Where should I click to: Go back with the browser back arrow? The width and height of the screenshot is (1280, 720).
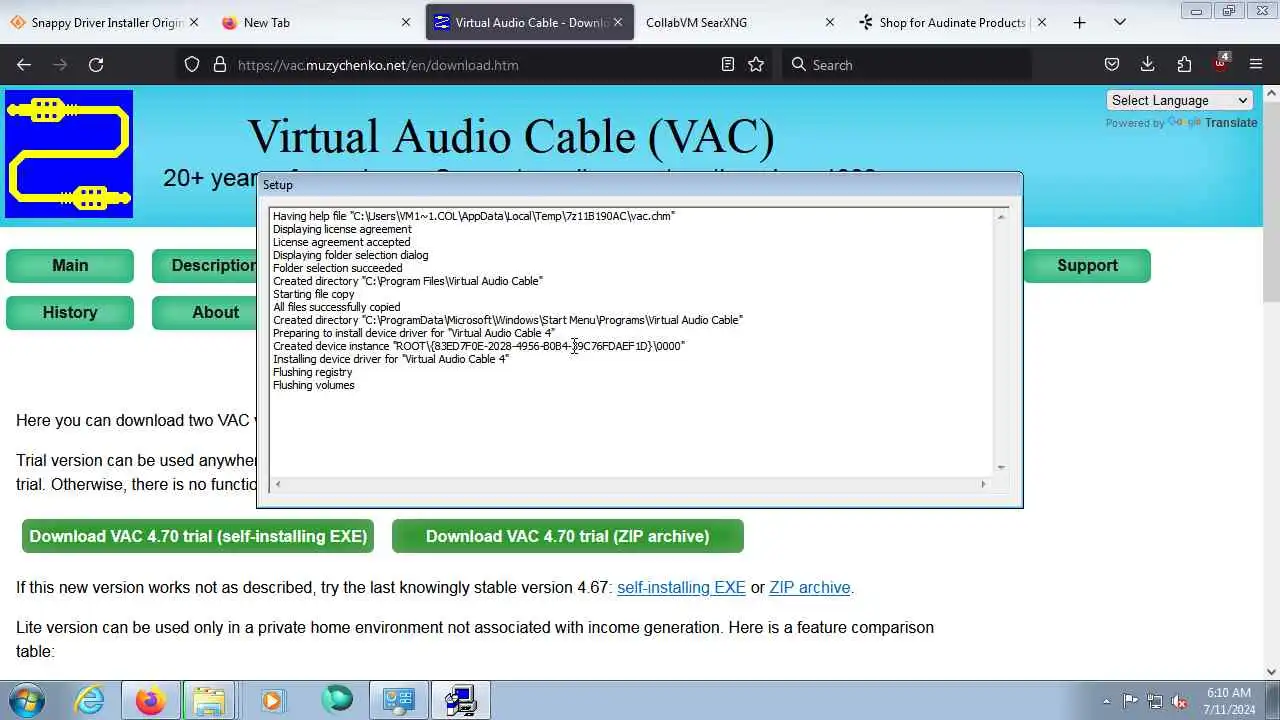coord(24,65)
